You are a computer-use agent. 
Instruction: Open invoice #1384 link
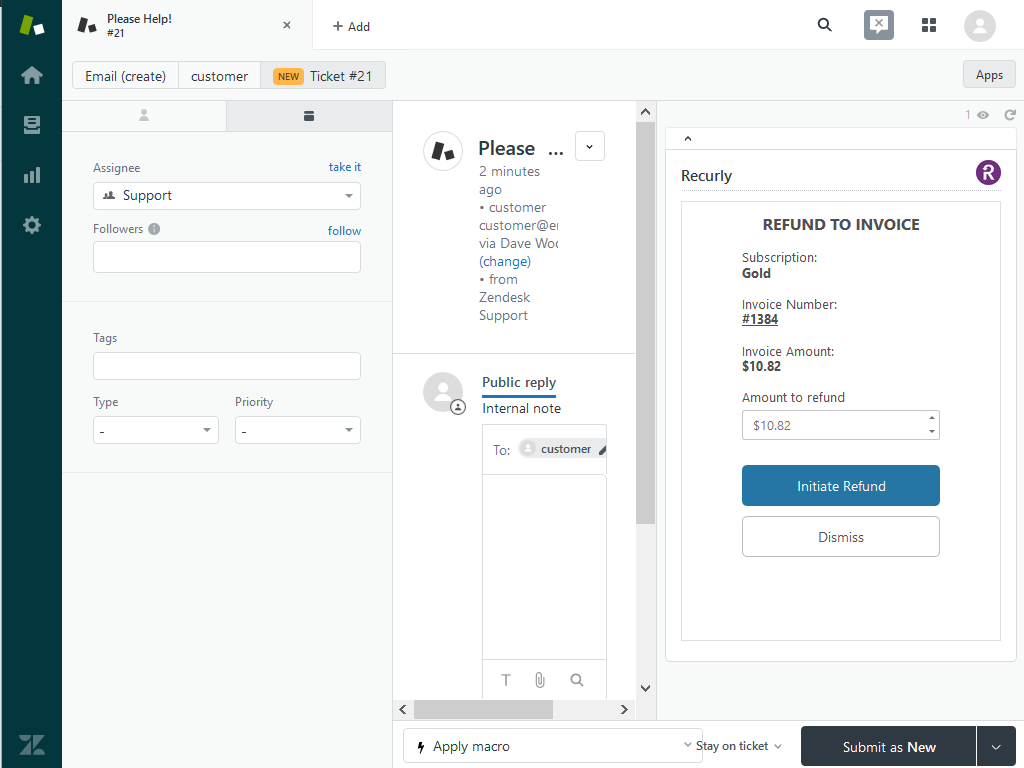point(760,319)
